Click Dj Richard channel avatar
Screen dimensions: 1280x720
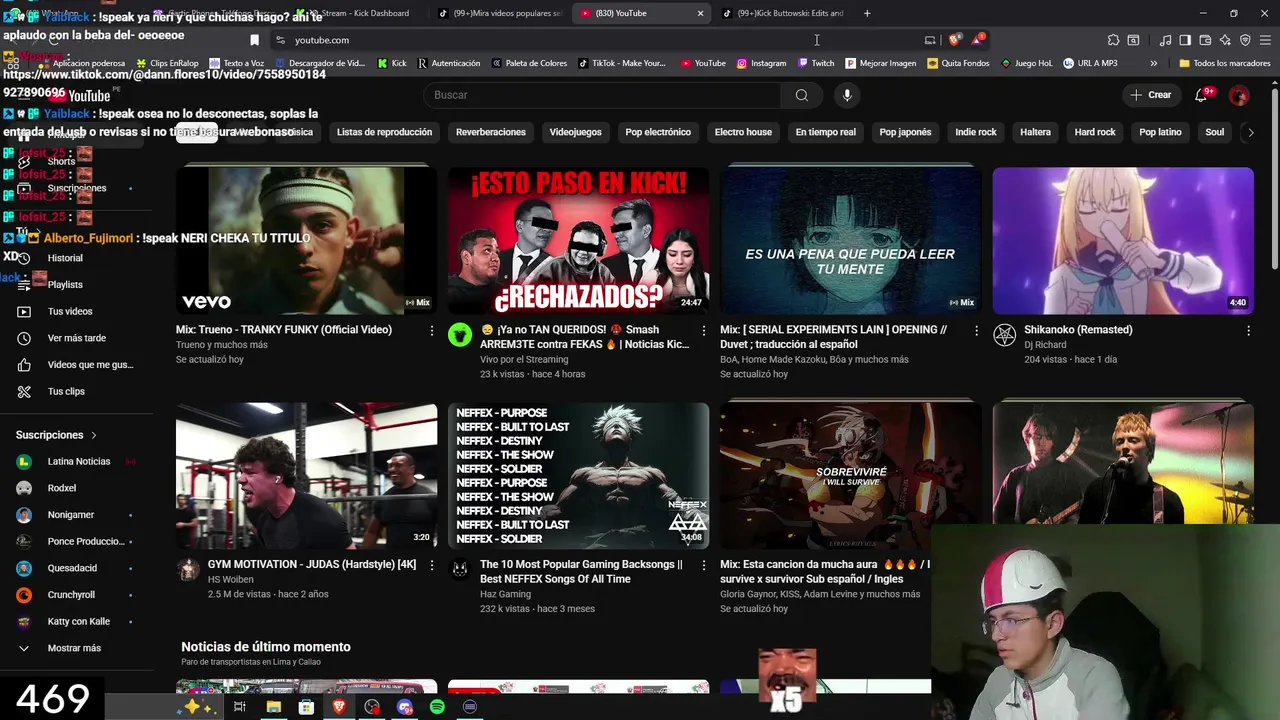[x=1004, y=335]
